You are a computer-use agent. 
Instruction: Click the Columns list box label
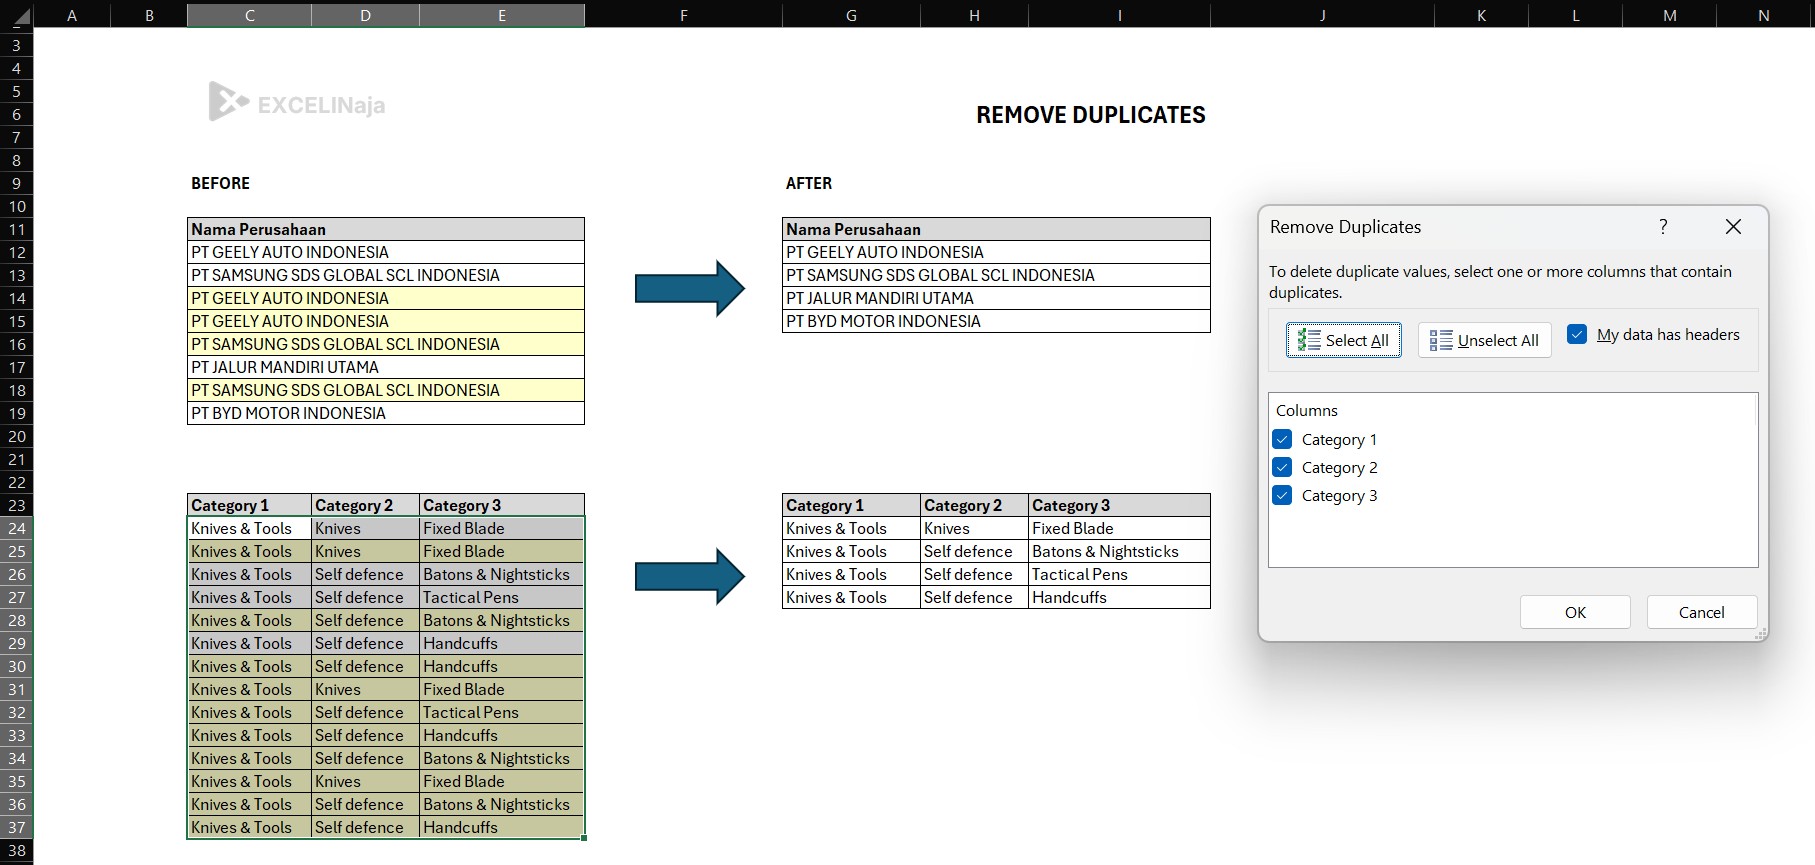pyautogui.click(x=1306, y=410)
